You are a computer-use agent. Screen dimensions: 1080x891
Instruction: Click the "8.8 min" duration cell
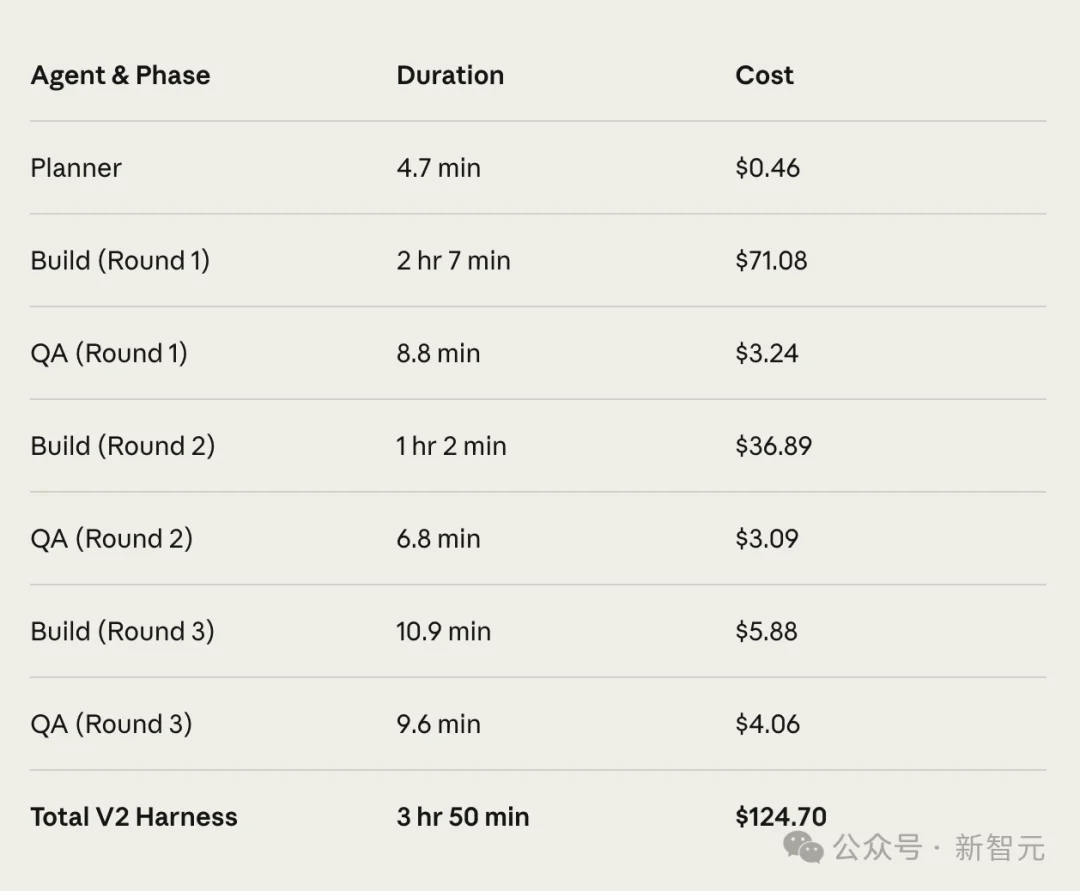[438, 354]
